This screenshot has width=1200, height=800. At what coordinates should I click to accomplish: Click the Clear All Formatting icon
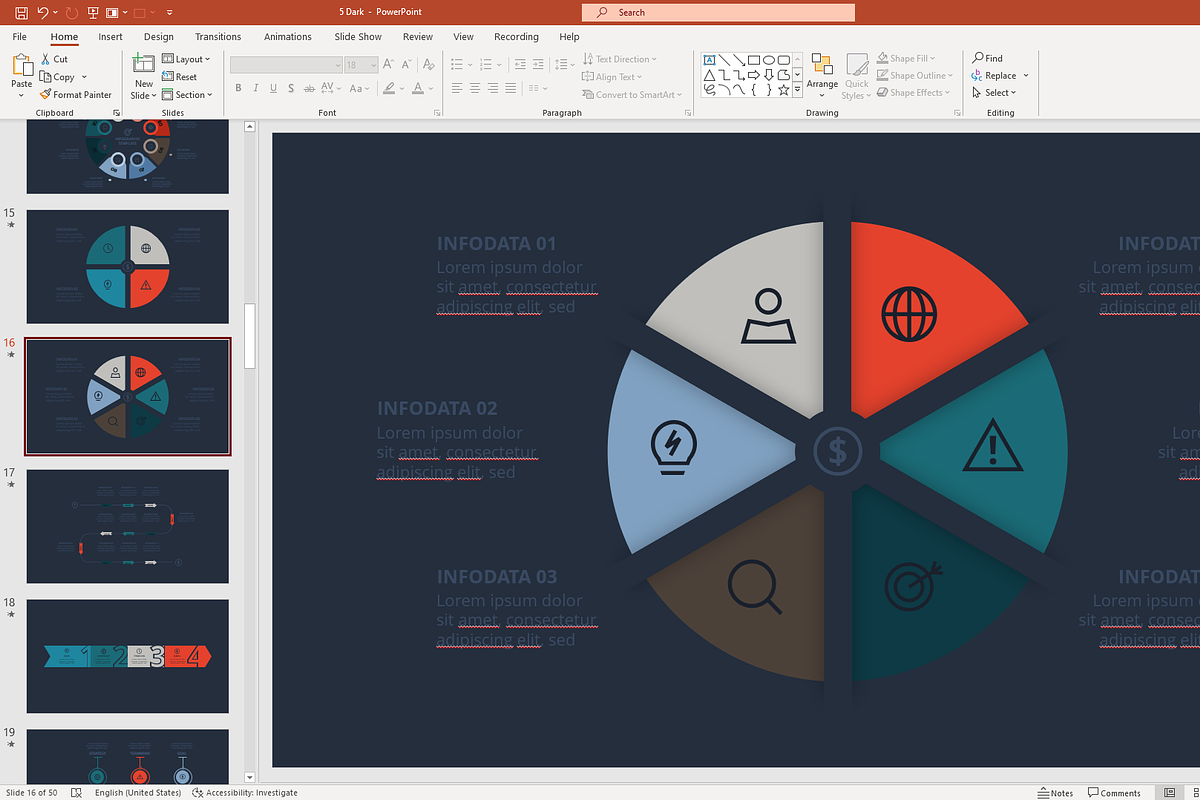click(x=429, y=64)
